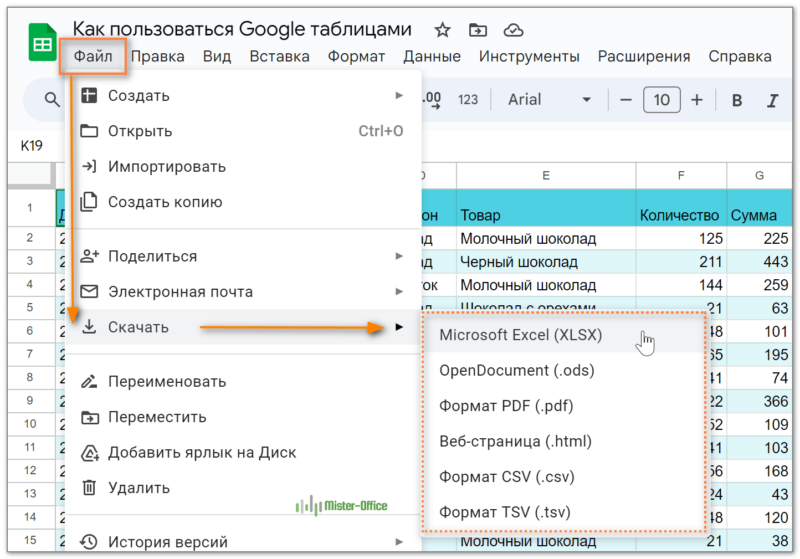800x559 pixels.
Task: Click the История версий menu entry
Action: pyautogui.click(x=242, y=542)
